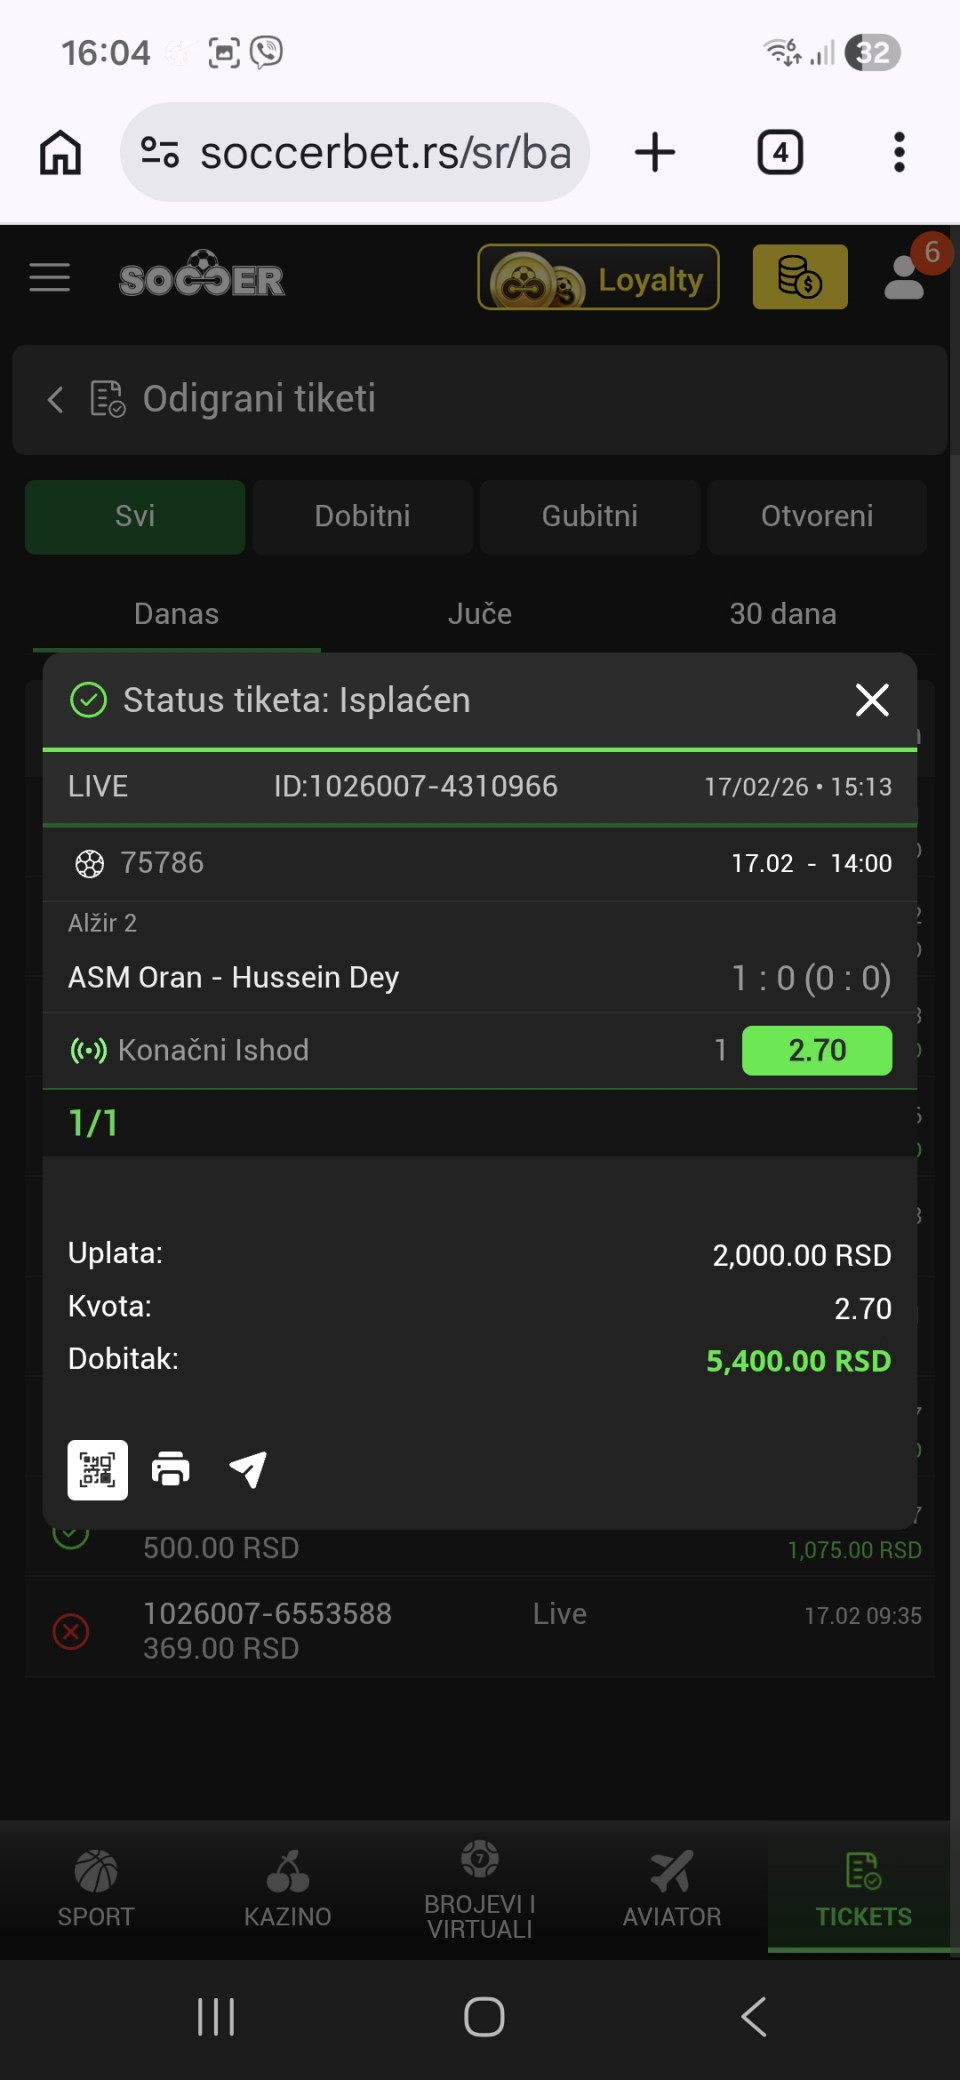
Task: Open the Aviator game section
Action: (x=671, y=1888)
